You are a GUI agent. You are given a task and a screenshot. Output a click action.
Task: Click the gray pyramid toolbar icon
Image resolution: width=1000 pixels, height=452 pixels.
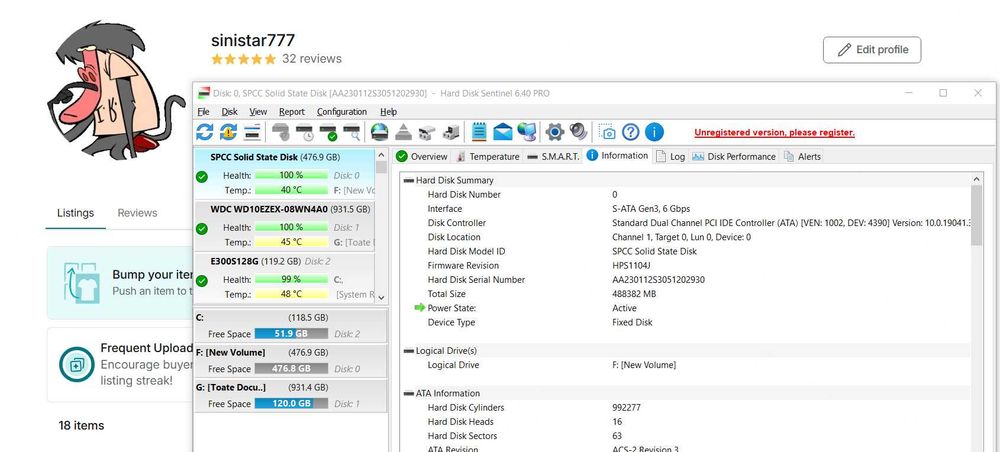pyautogui.click(x=403, y=132)
